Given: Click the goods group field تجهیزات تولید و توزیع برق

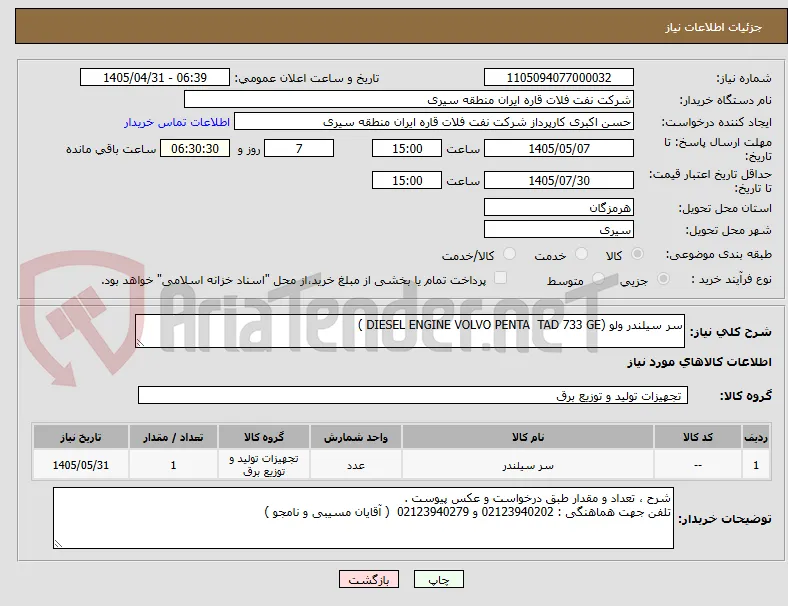Looking at the screenshot, I should tap(413, 395).
